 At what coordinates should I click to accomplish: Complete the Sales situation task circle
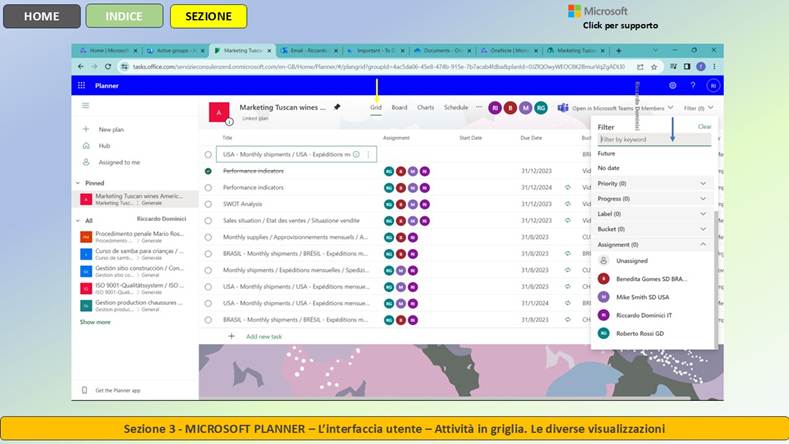[208, 220]
